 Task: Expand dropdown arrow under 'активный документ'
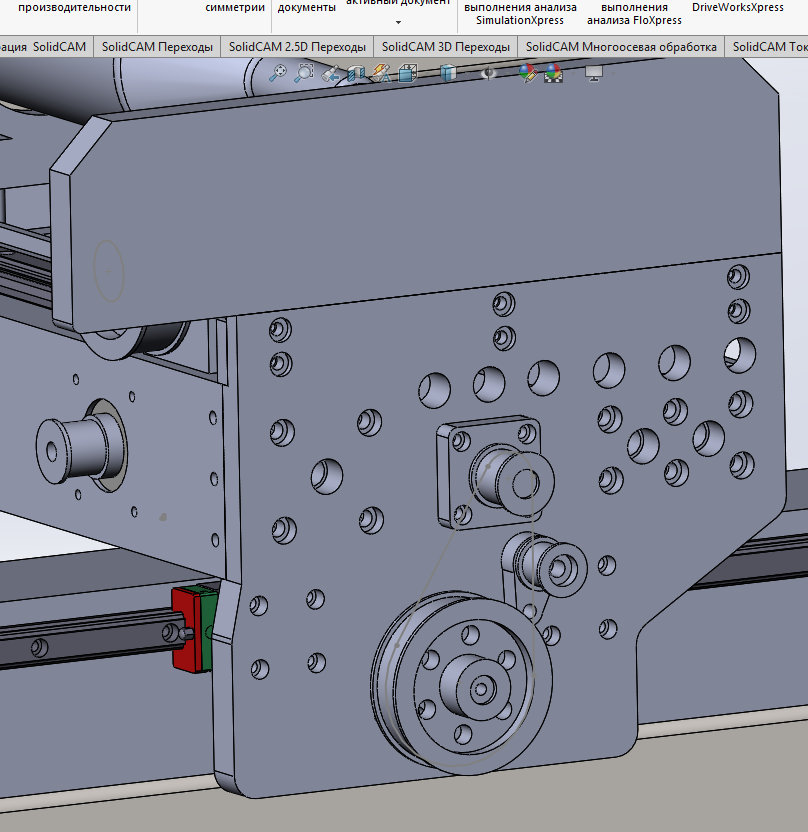398,22
